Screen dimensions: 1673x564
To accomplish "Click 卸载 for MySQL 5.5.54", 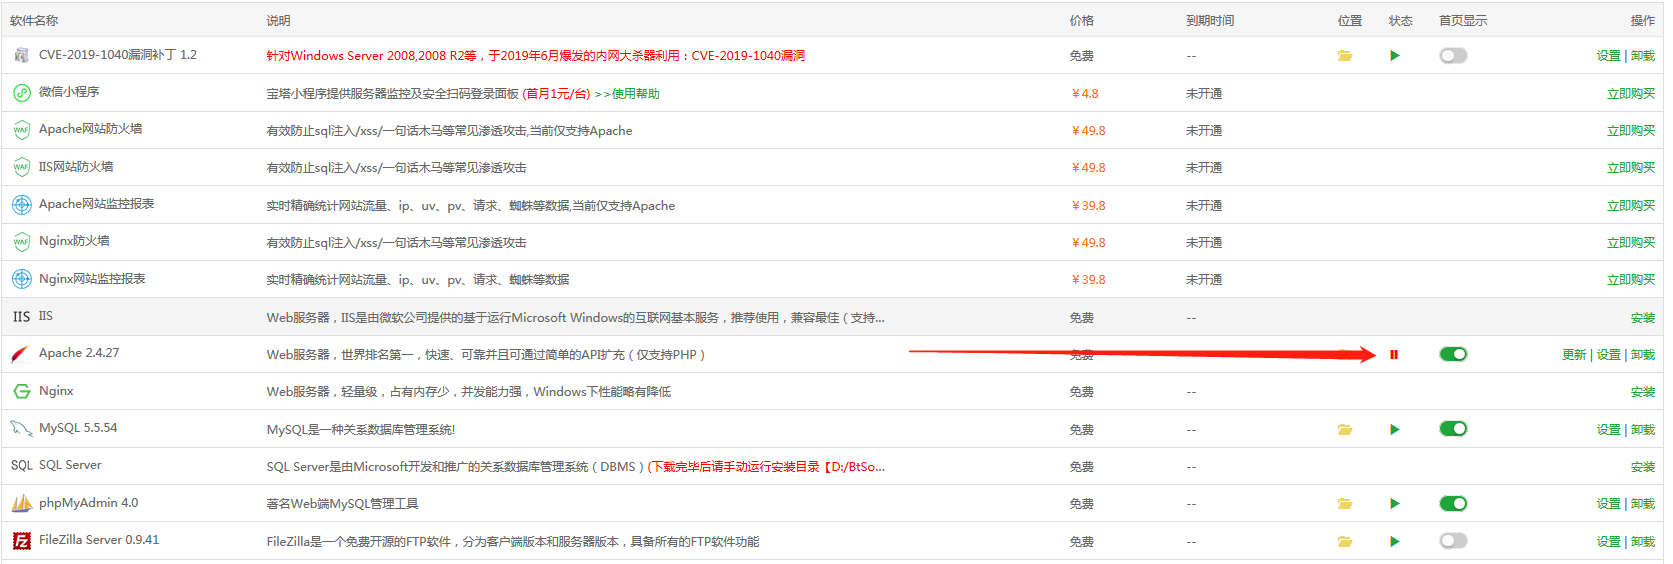I will click(x=1643, y=430).
